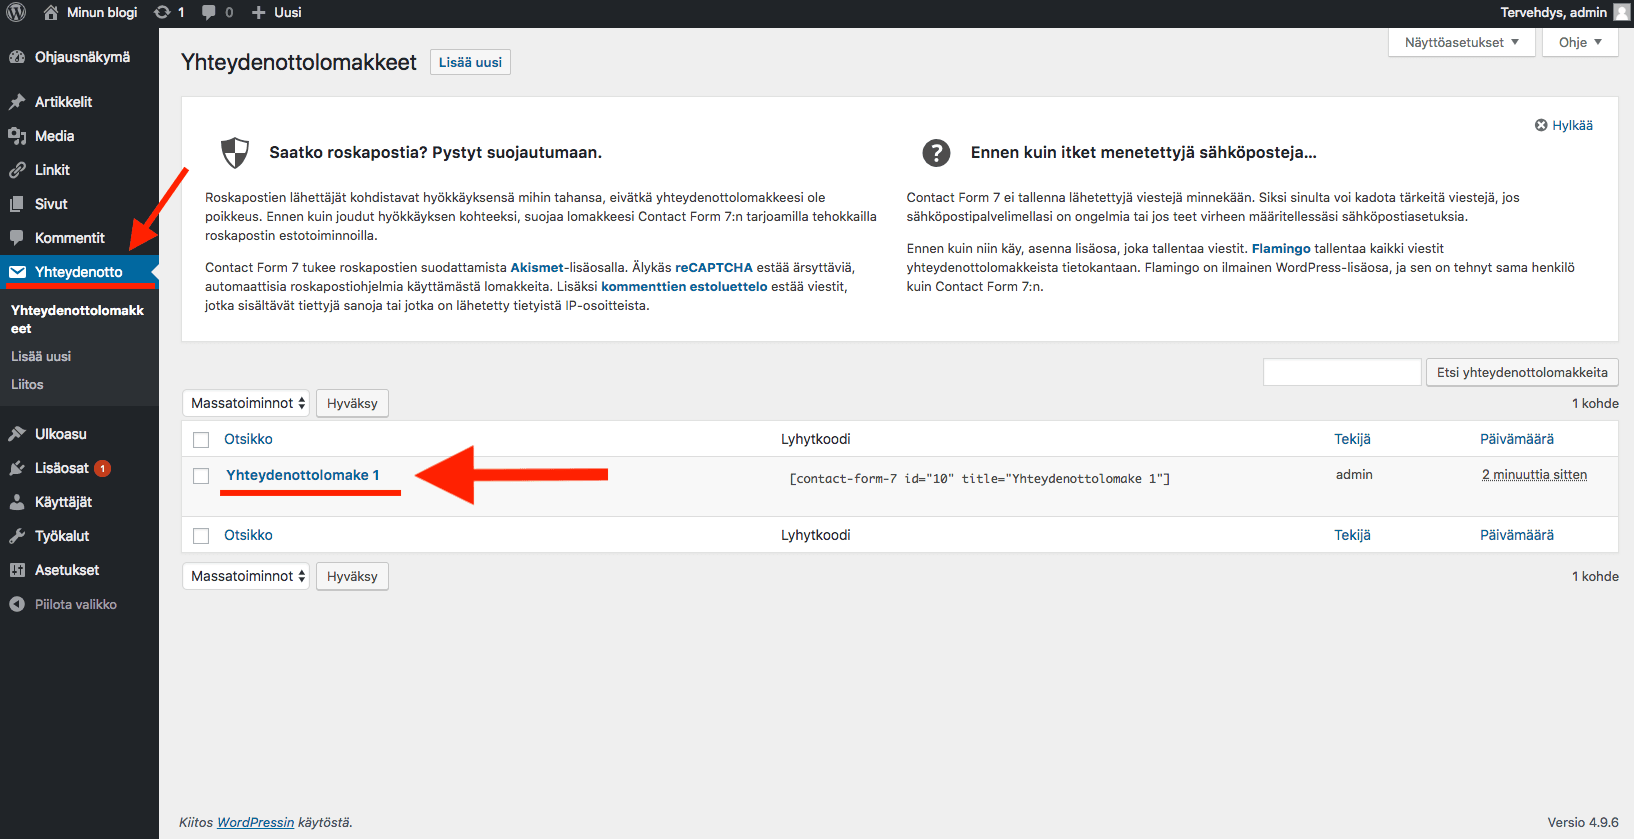Click the Otsikko footer column link
This screenshot has width=1634, height=839.
[248, 535]
